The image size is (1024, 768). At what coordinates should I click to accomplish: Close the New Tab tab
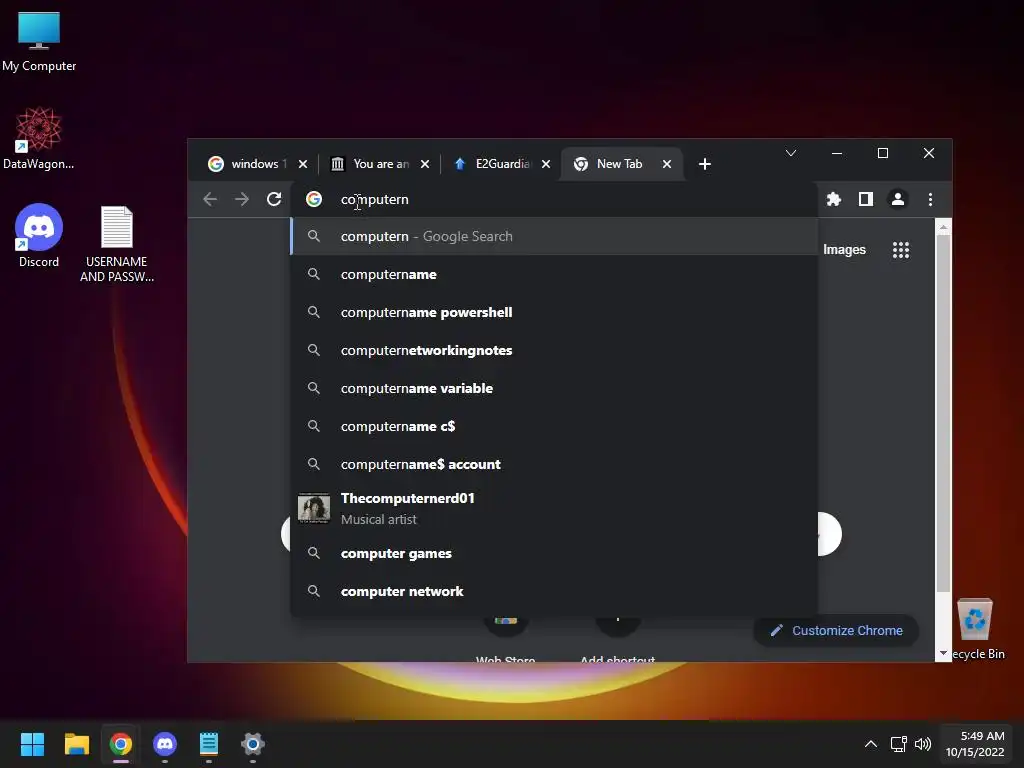coord(667,164)
